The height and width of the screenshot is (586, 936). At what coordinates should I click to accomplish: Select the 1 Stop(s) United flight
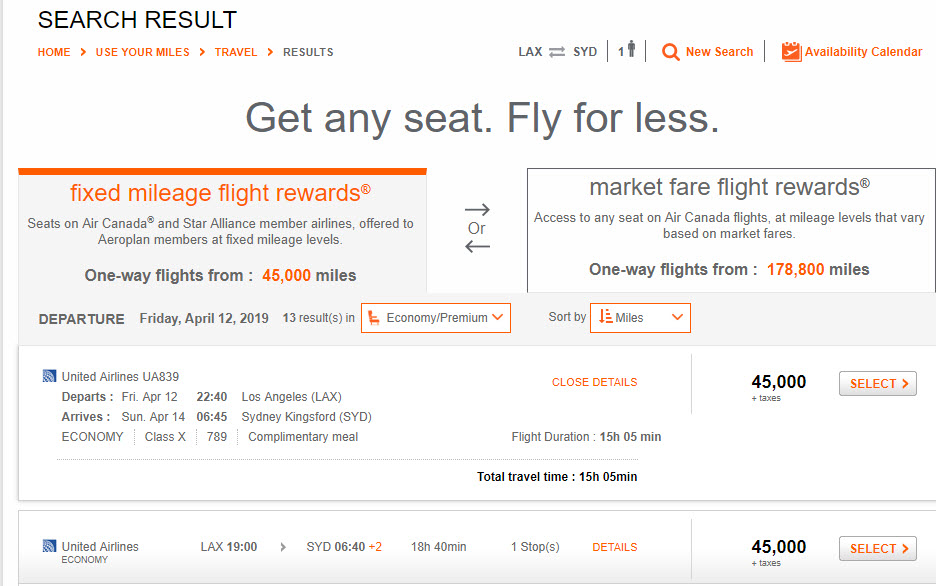click(x=878, y=548)
